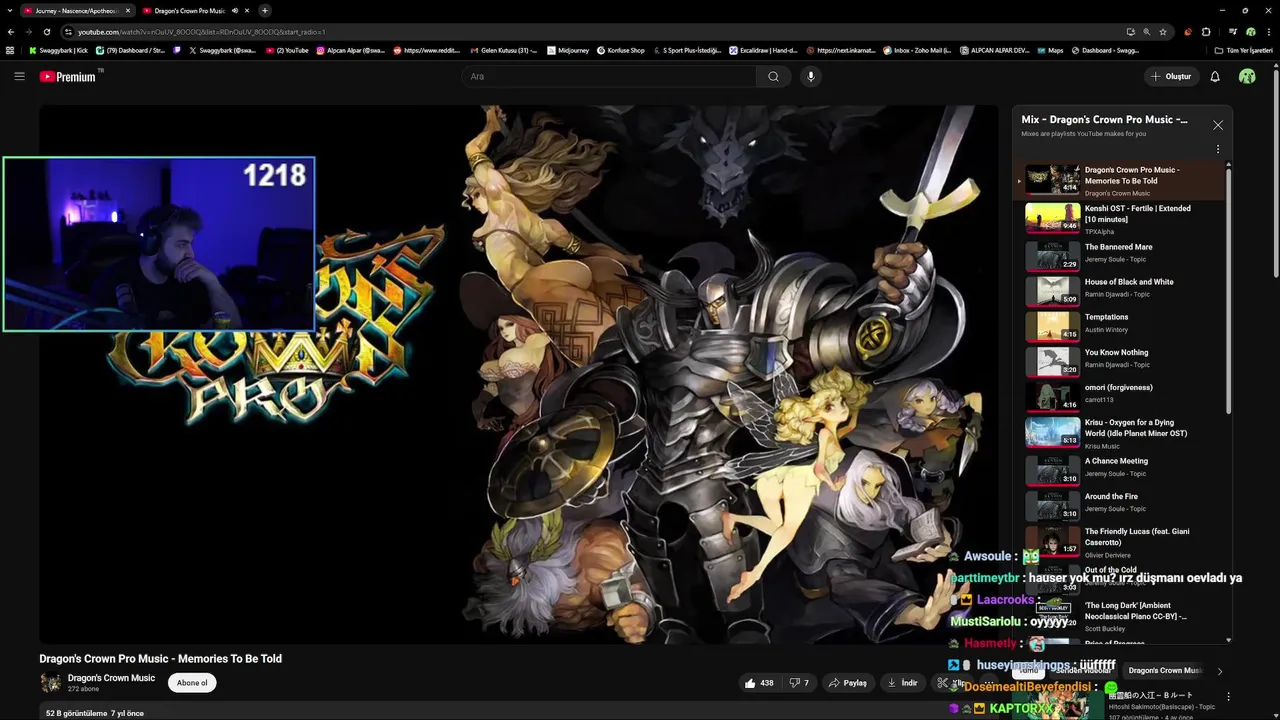The width and height of the screenshot is (1280, 720).
Task: Select the Dragon's Crown Pro Music tab
Action: pyautogui.click(x=188, y=11)
